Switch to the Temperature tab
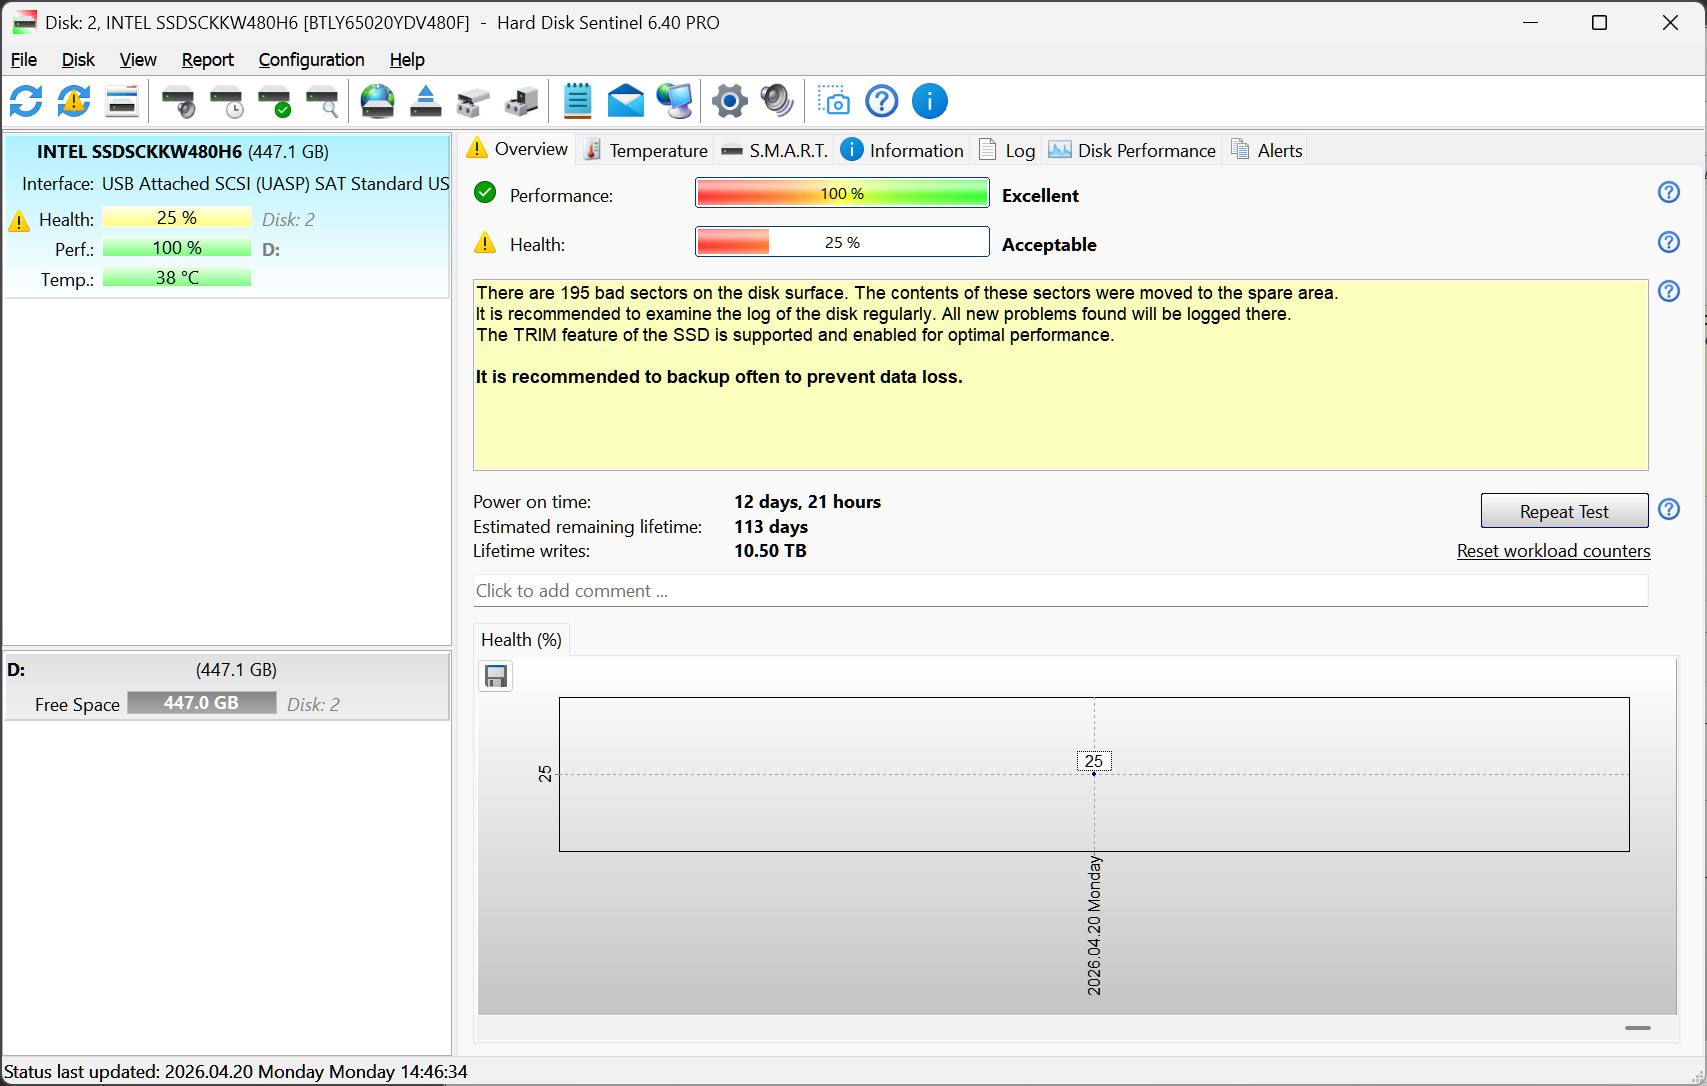1707x1086 pixels. [x=646, y=150]
